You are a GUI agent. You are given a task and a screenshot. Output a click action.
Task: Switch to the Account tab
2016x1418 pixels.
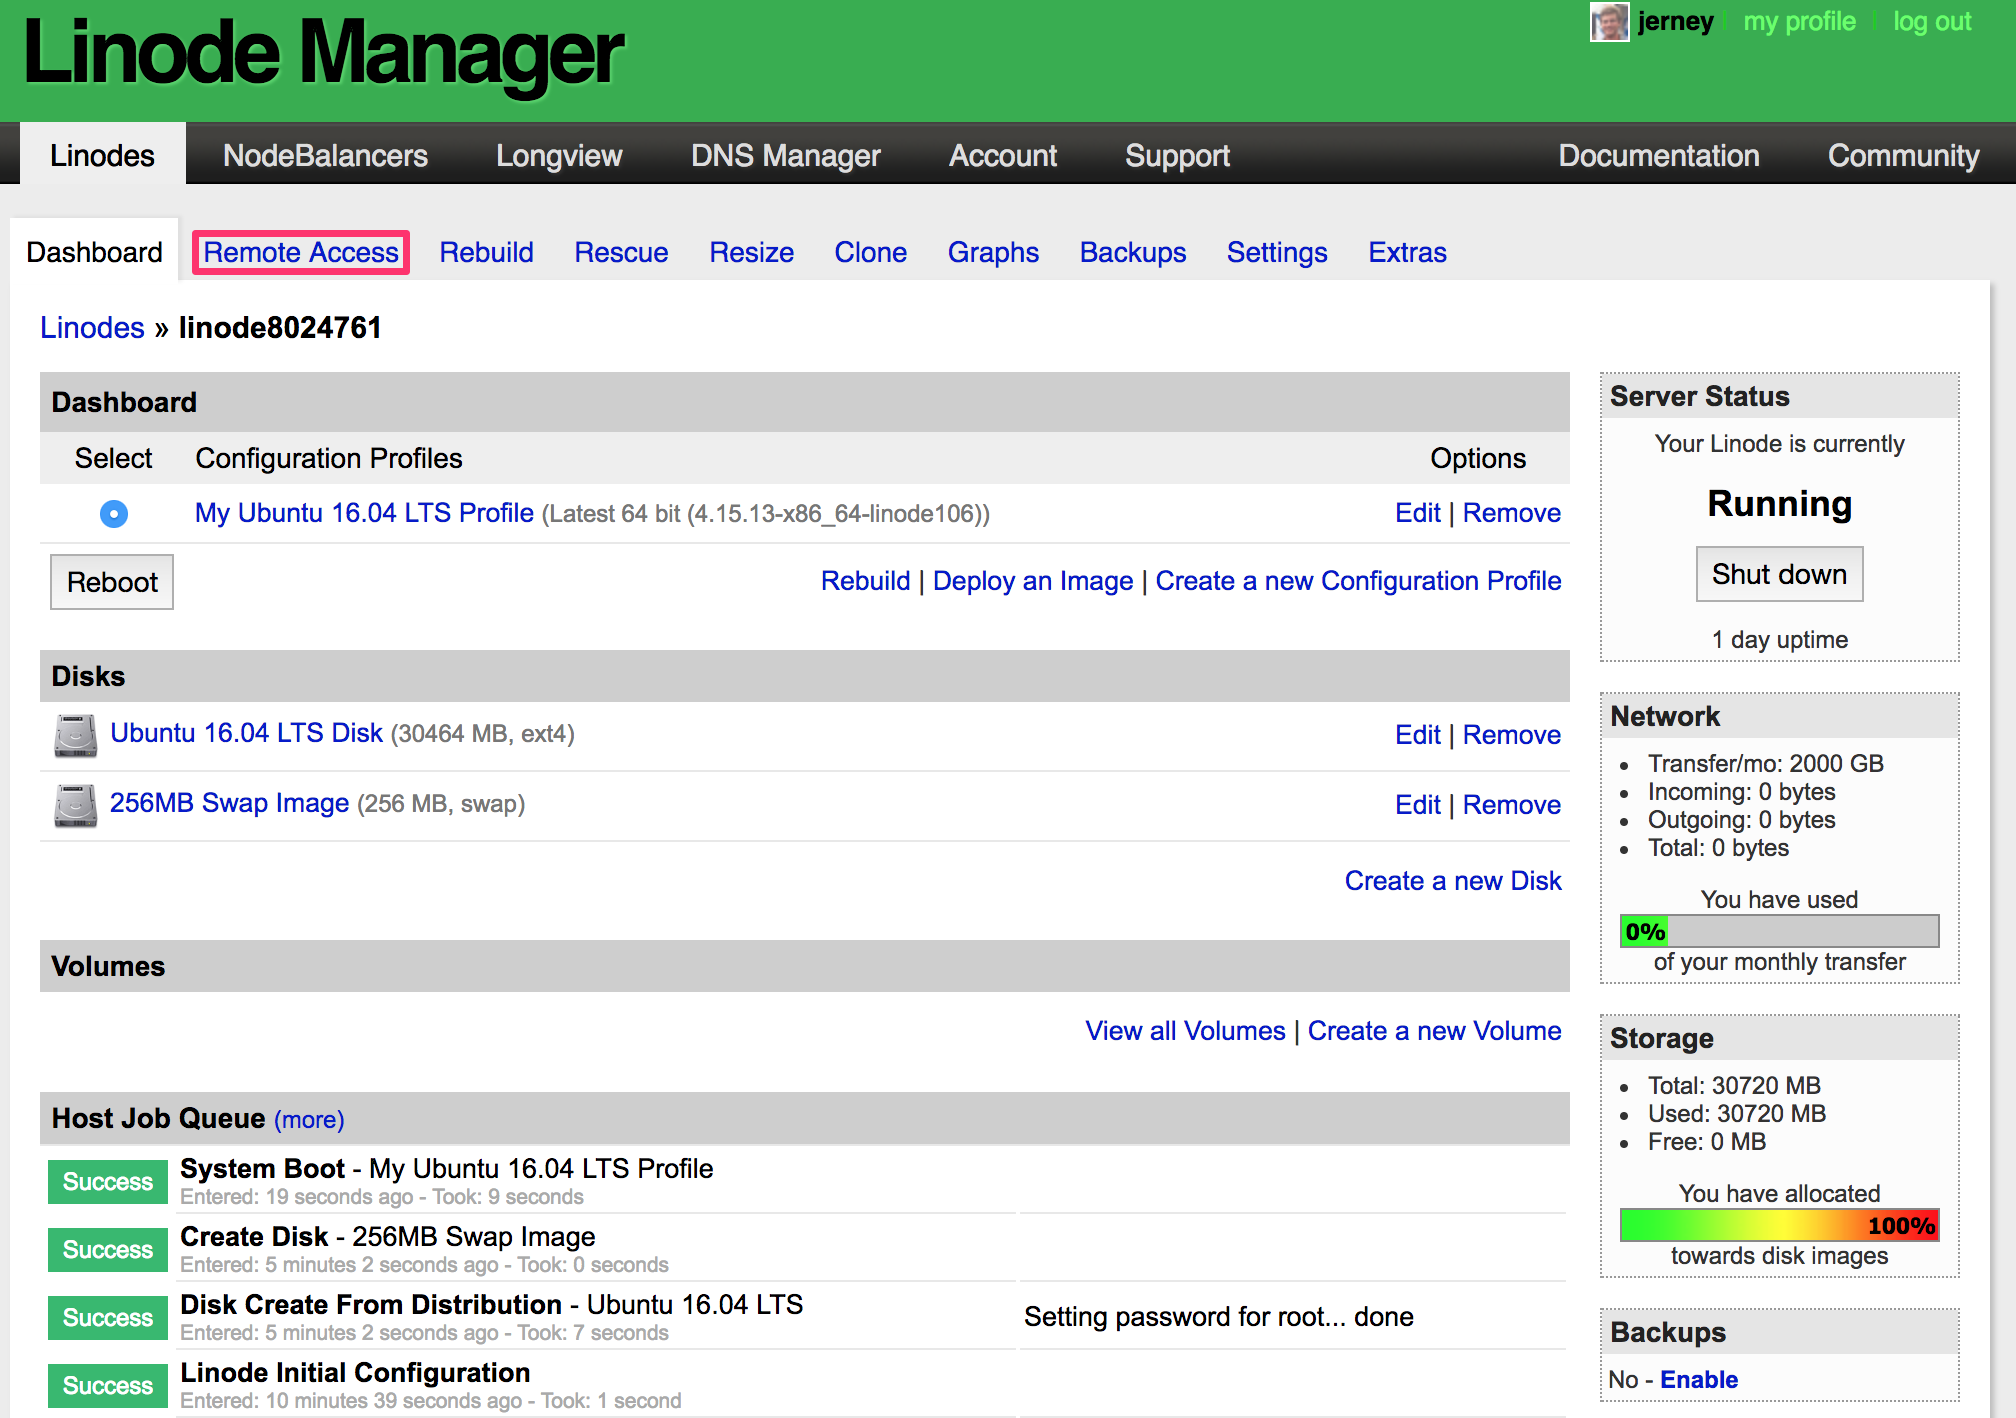pos(1003,155)
